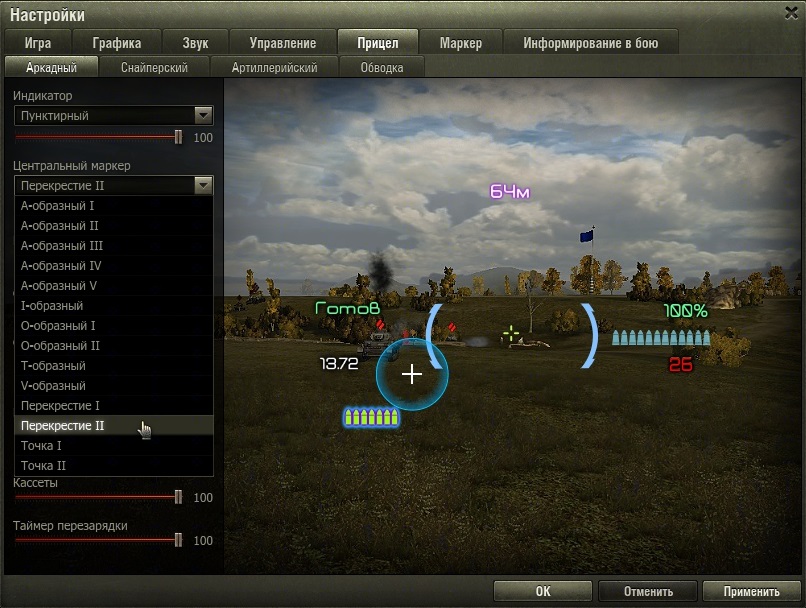Click the yellow aiming reticle in preview

511,334
